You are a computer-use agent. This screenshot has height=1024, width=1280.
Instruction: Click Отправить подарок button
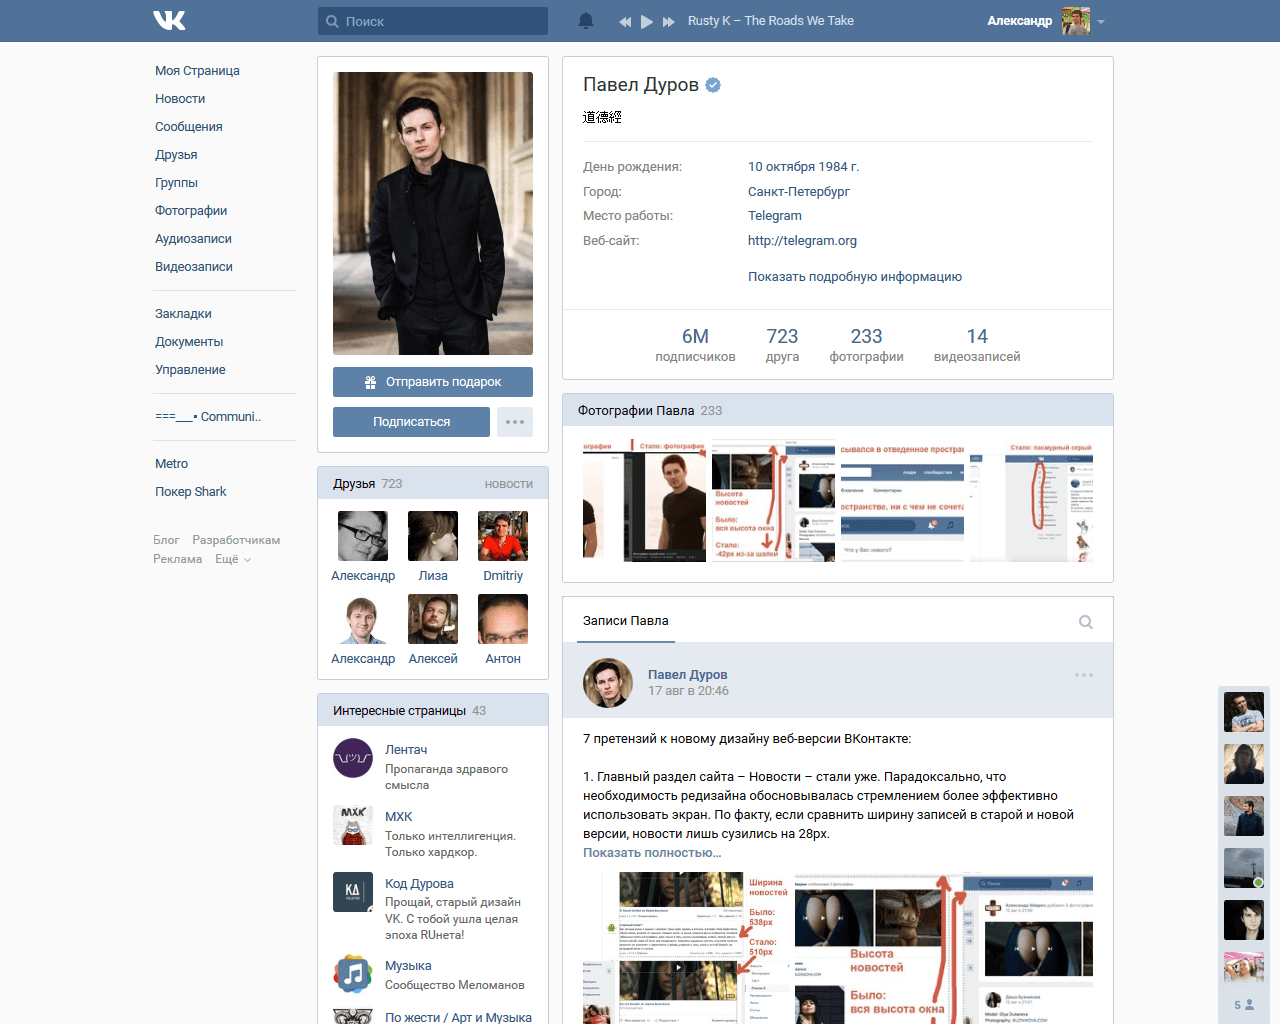click(x=433, y=382)
